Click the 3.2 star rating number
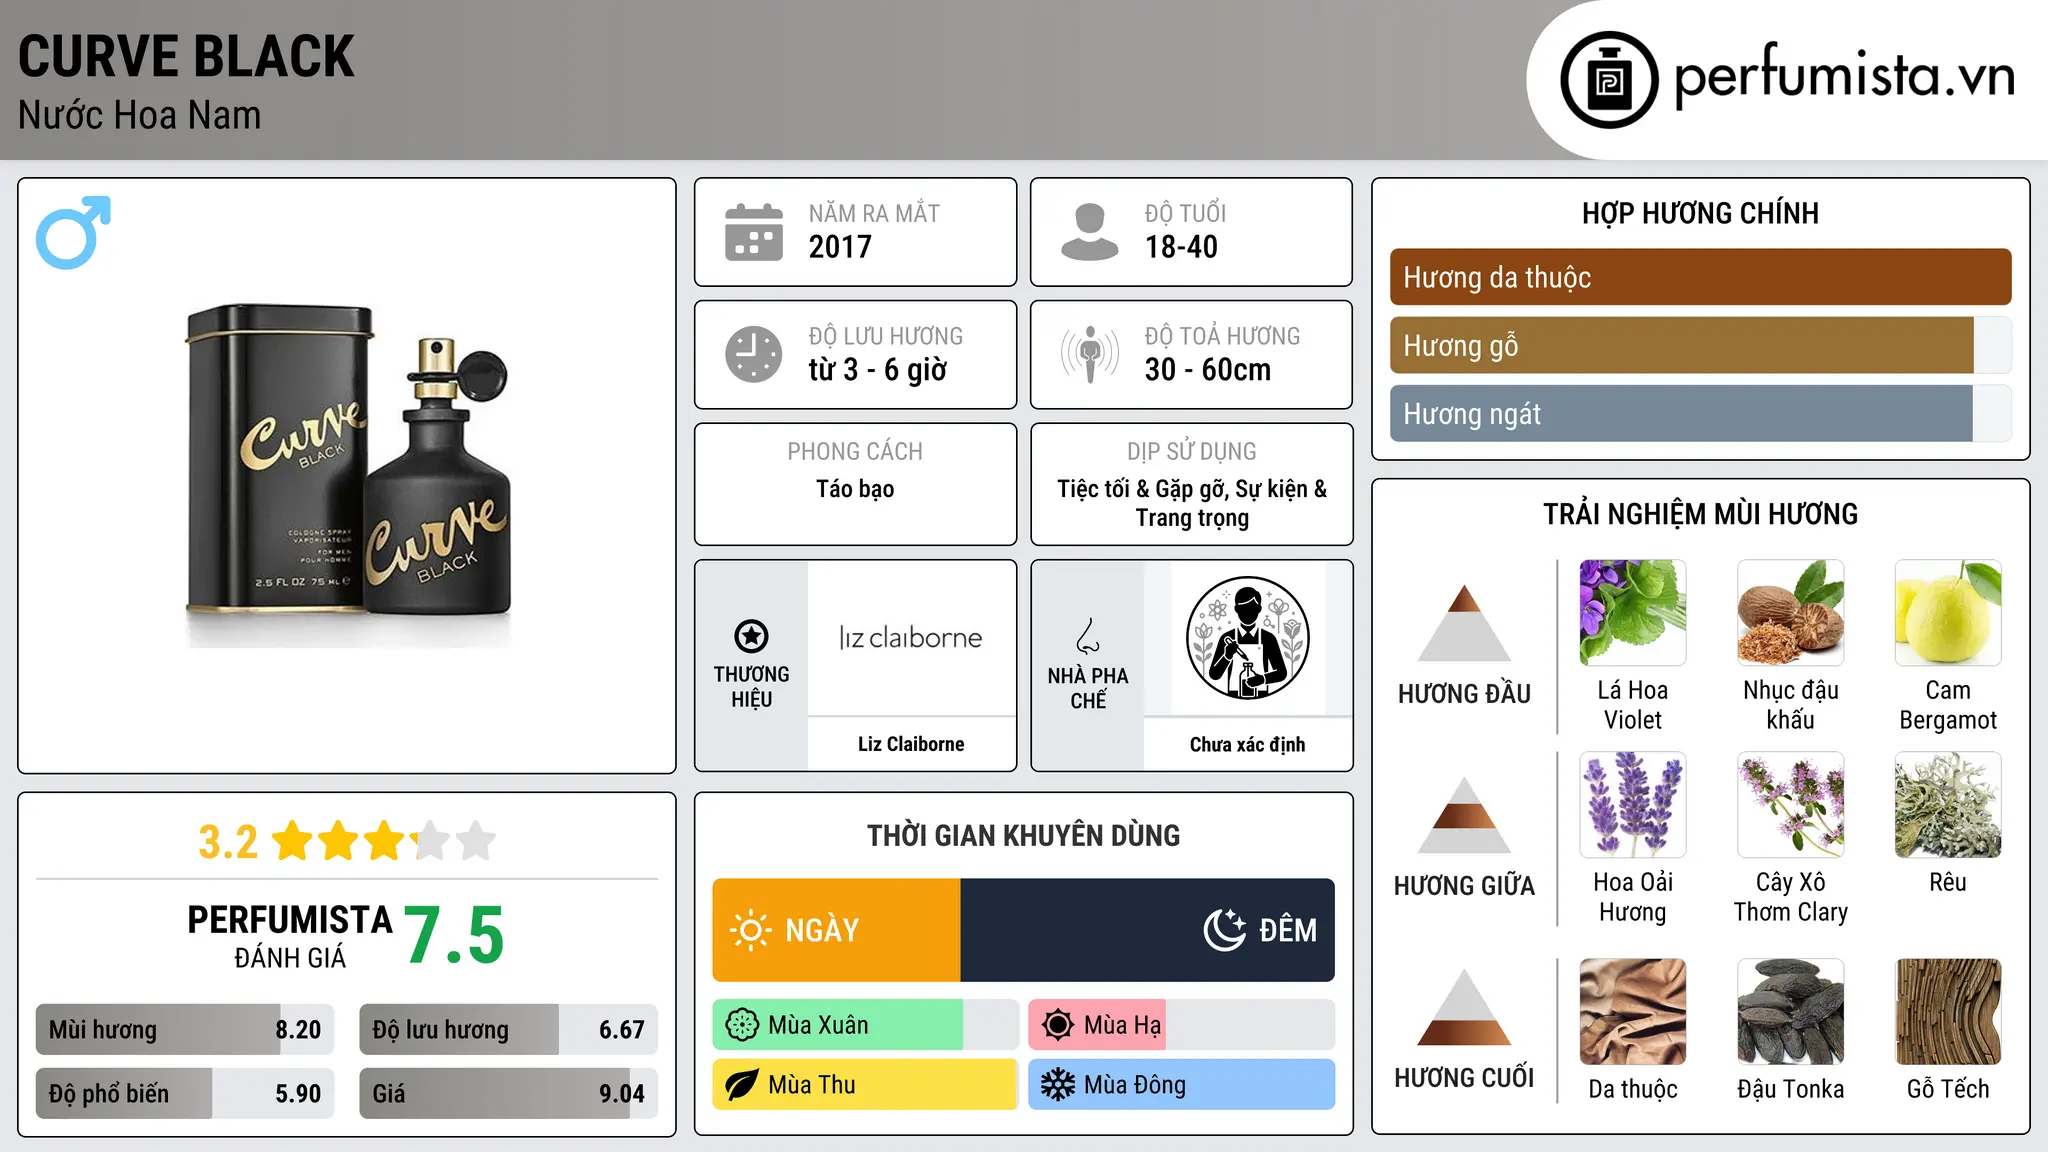The height and width of the screenshot is (1152, 2048). tap(228, 841)
